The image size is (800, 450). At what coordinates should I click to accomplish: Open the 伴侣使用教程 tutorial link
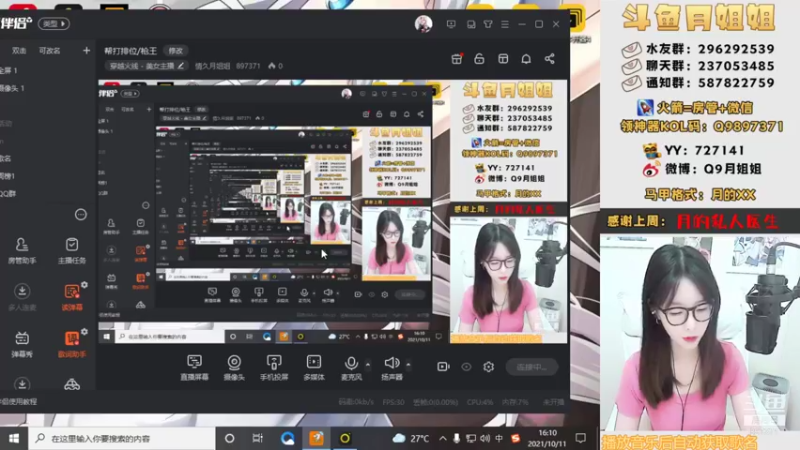click(19, 402)
